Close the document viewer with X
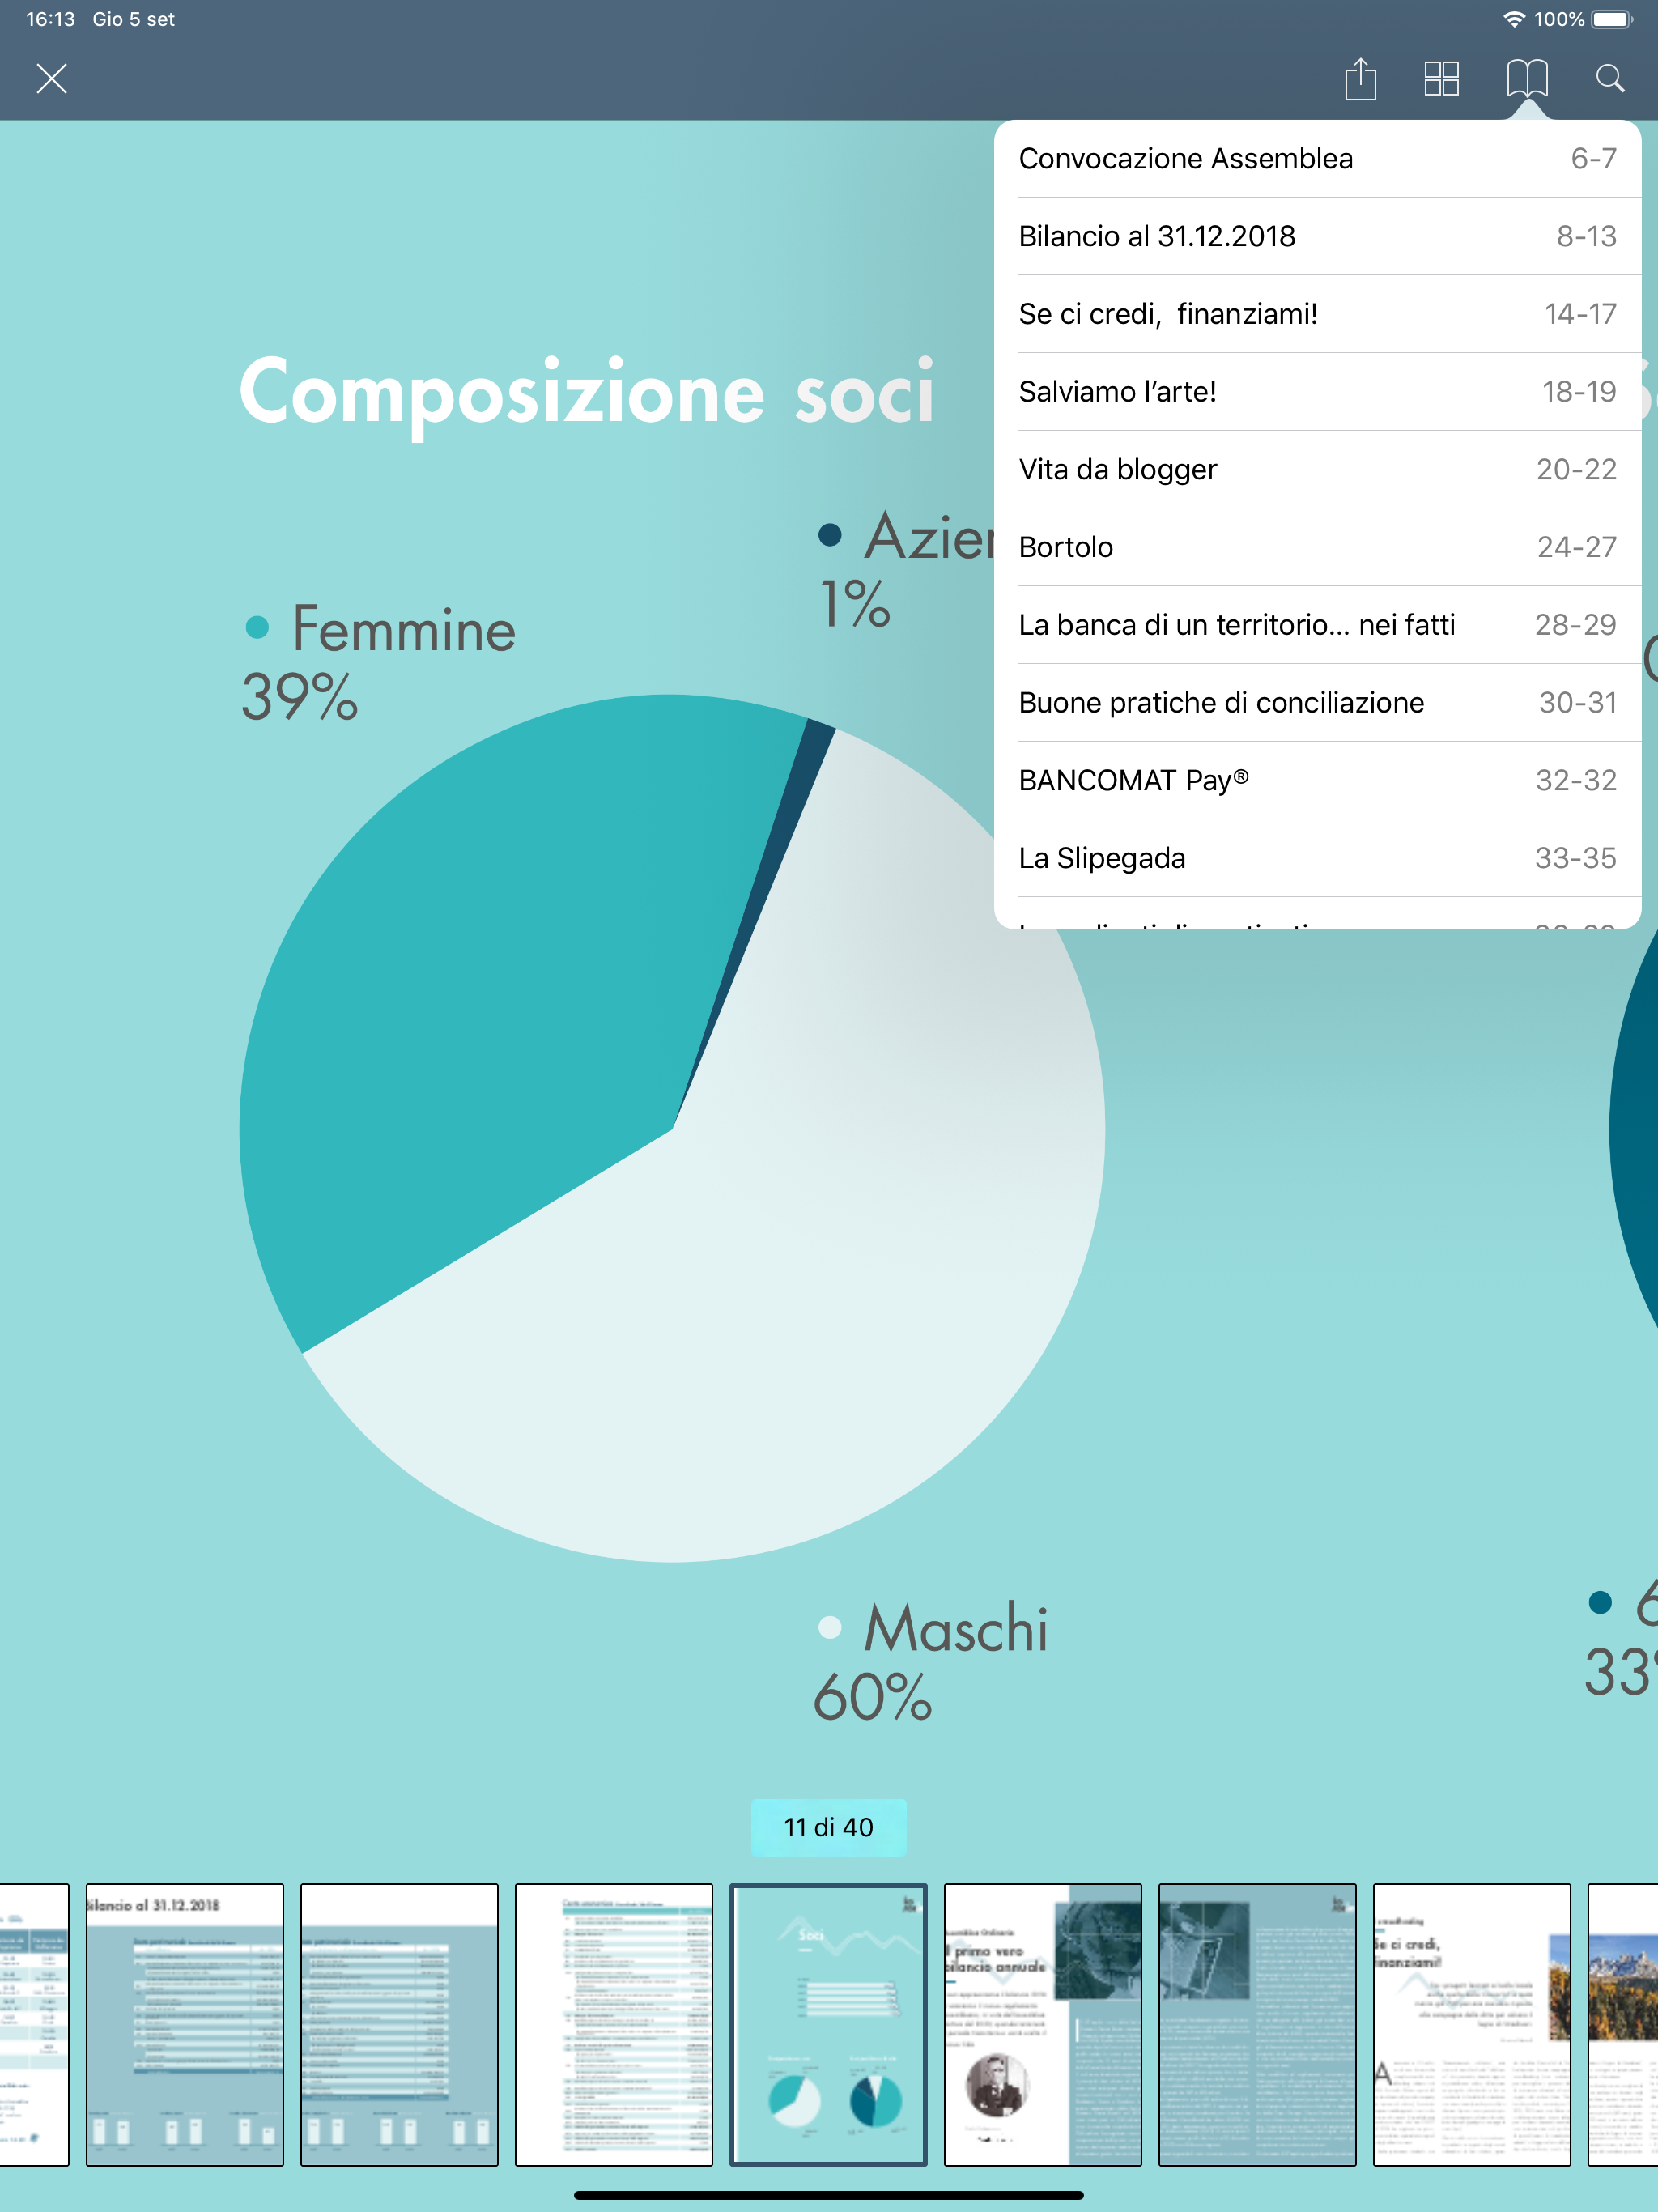Image resolution: width=1658 pixels, height=2212 pixels. 51,78
